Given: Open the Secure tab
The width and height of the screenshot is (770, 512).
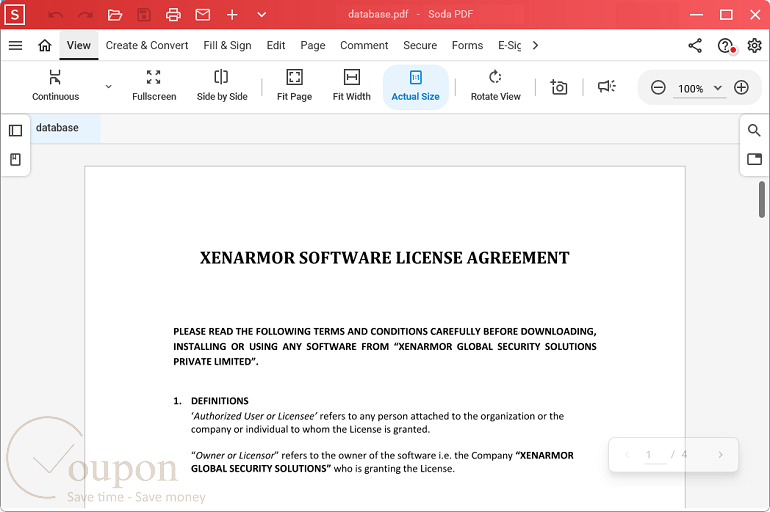Looking at the screenshot, I should tap(420, 45).
